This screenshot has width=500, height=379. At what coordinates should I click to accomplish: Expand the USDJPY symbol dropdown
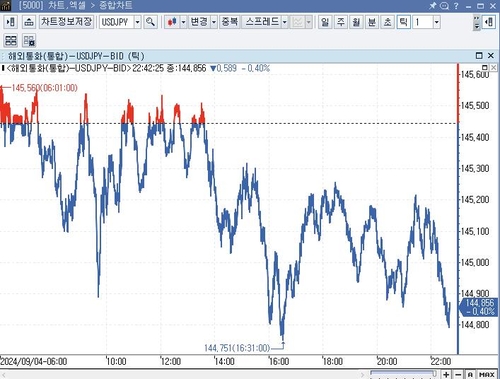pos(137,22)
